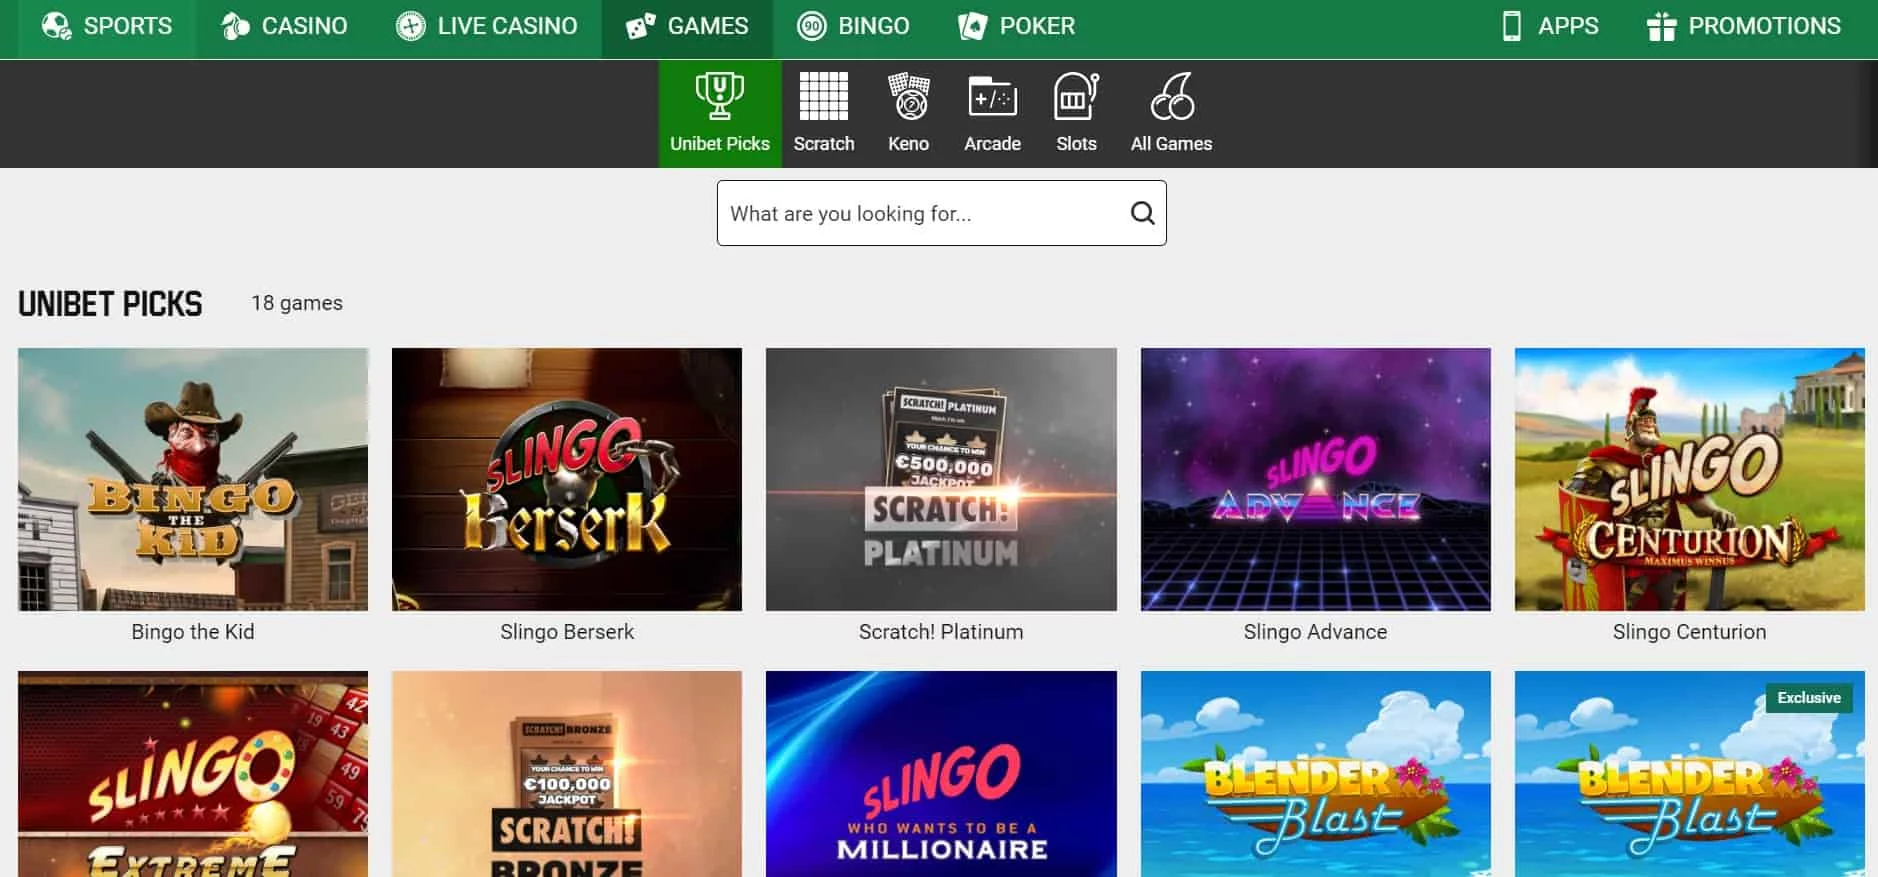Open the Sports section

click(x=107, y=26)
